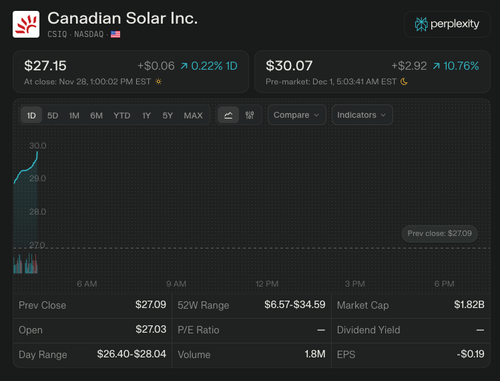Viewport: 500px width, 381px height.
Task: Click the Open value $27.03
Action: [151, 329]
